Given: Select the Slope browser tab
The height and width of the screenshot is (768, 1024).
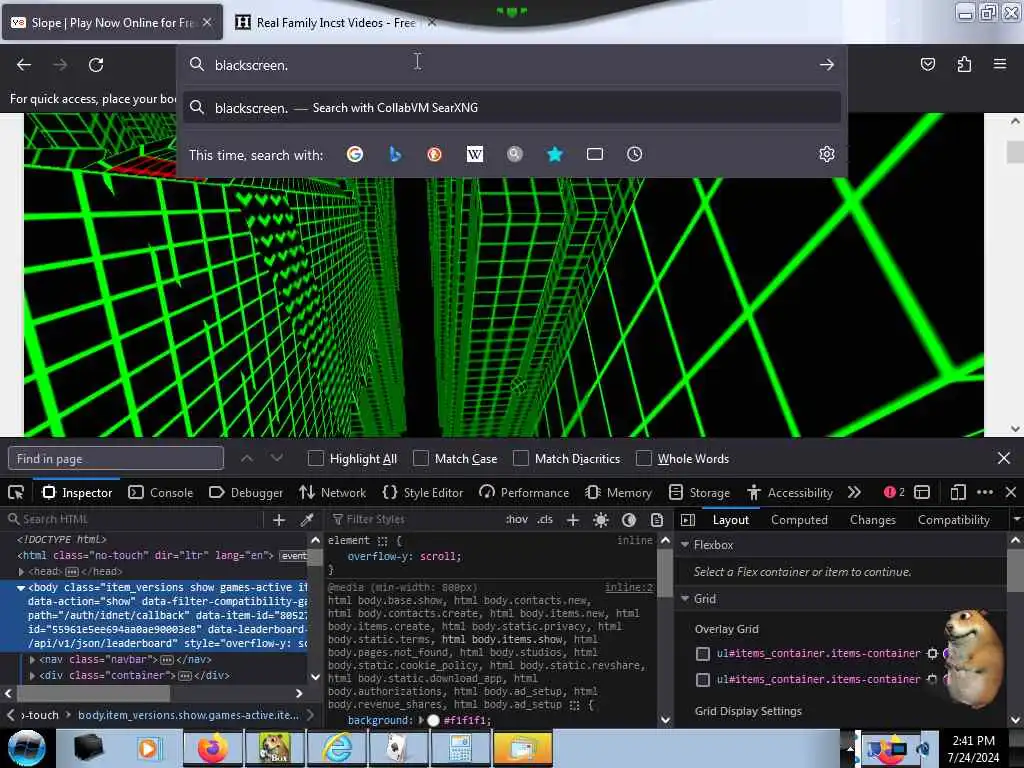Looking at the screenshot, I should tap(112, 22).
